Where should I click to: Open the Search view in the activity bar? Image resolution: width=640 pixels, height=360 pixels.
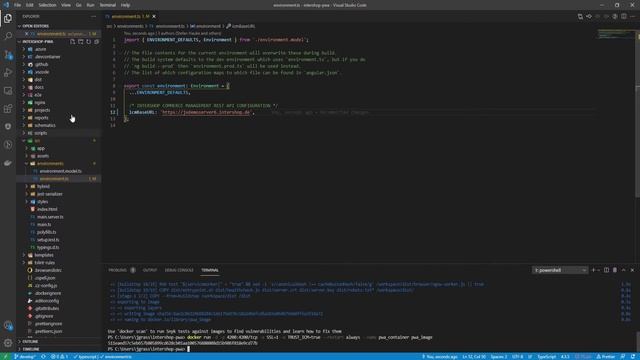point(8,36)
